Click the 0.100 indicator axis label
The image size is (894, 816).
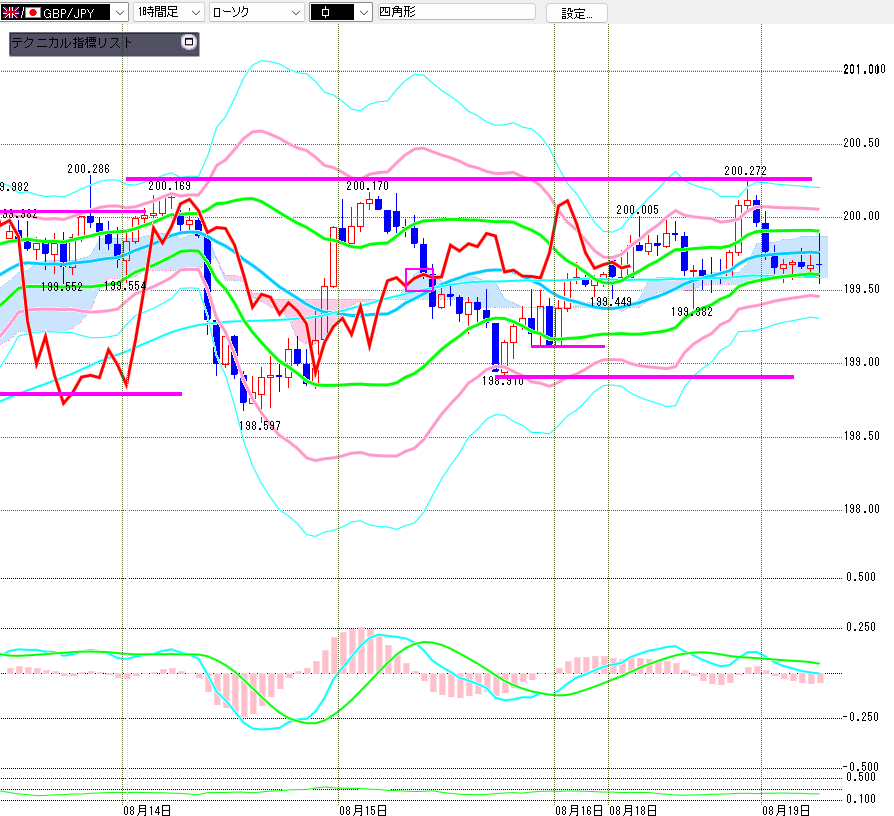pos(861,799)
